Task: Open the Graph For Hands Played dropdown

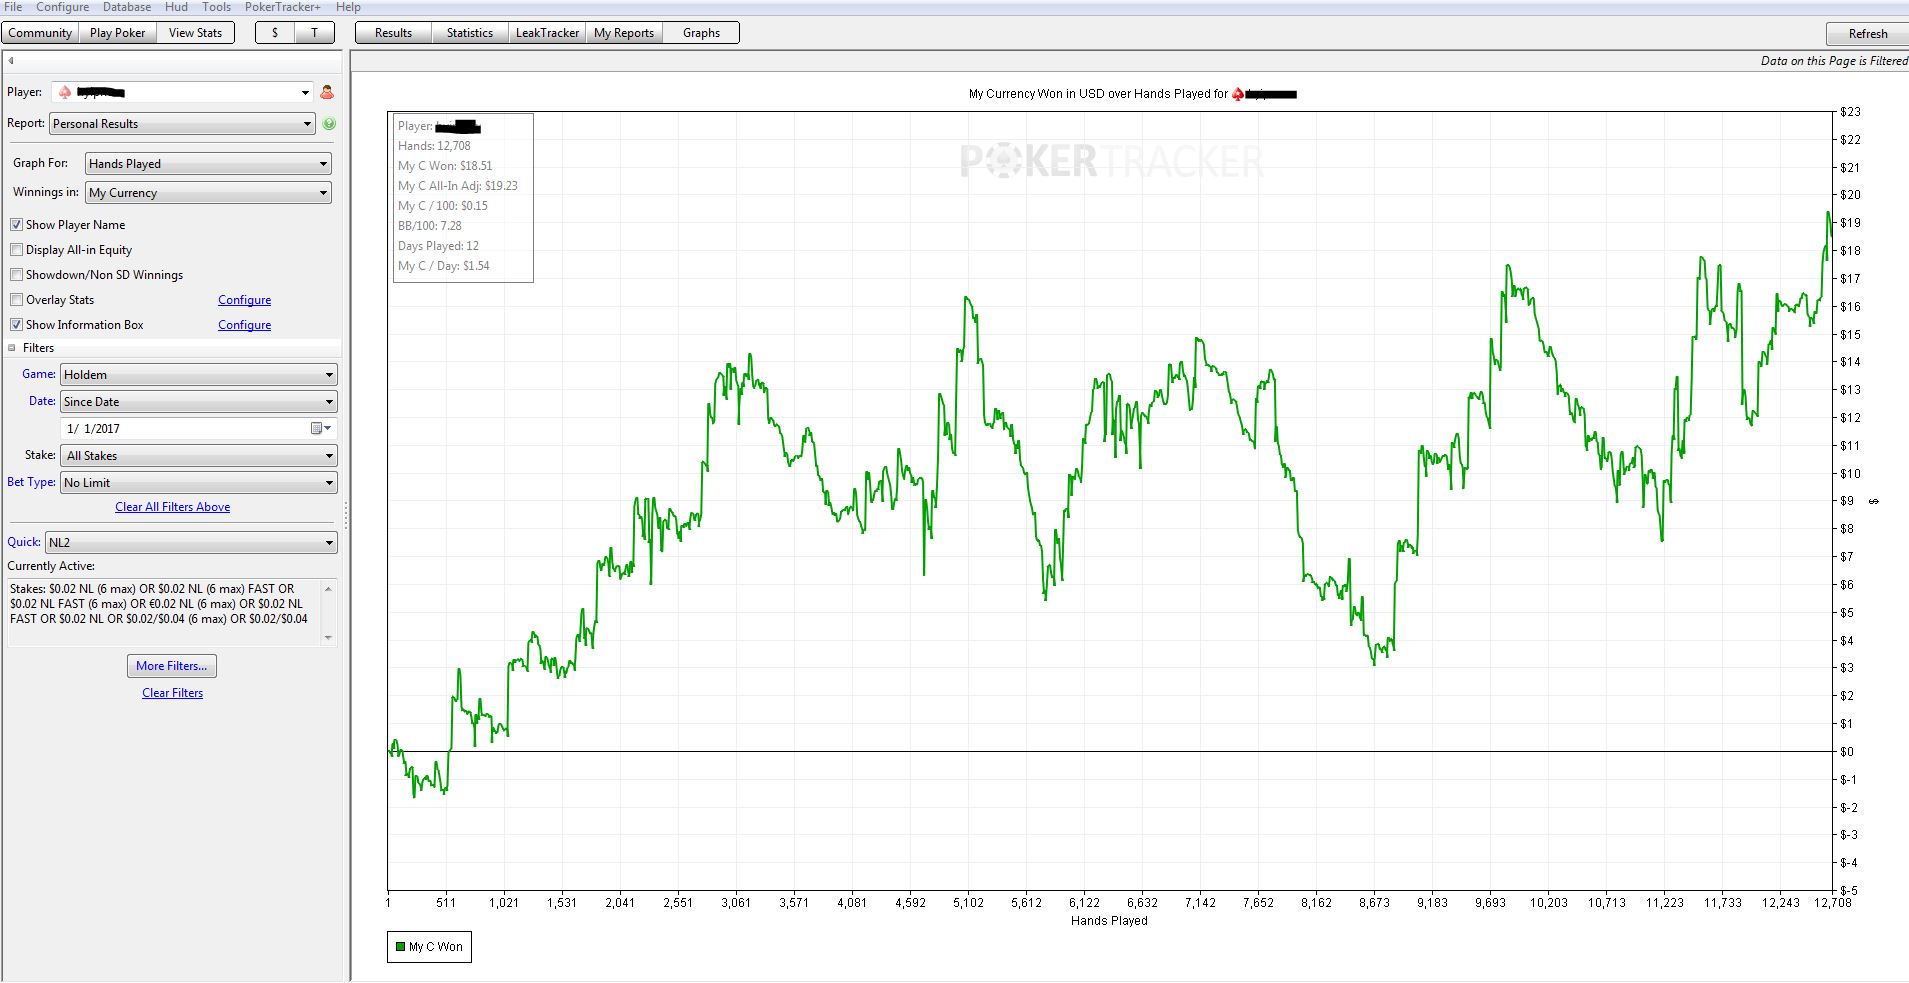Action: 208,164
